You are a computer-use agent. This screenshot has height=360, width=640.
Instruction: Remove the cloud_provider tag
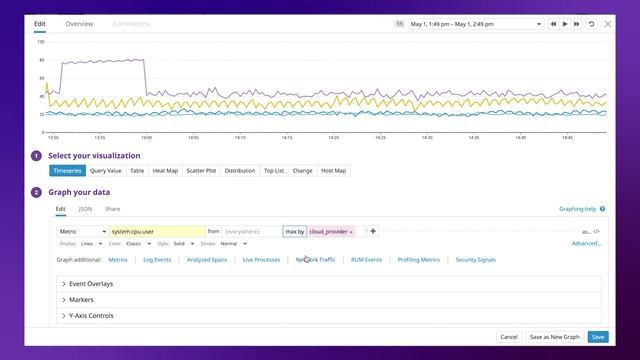[351, 232]
